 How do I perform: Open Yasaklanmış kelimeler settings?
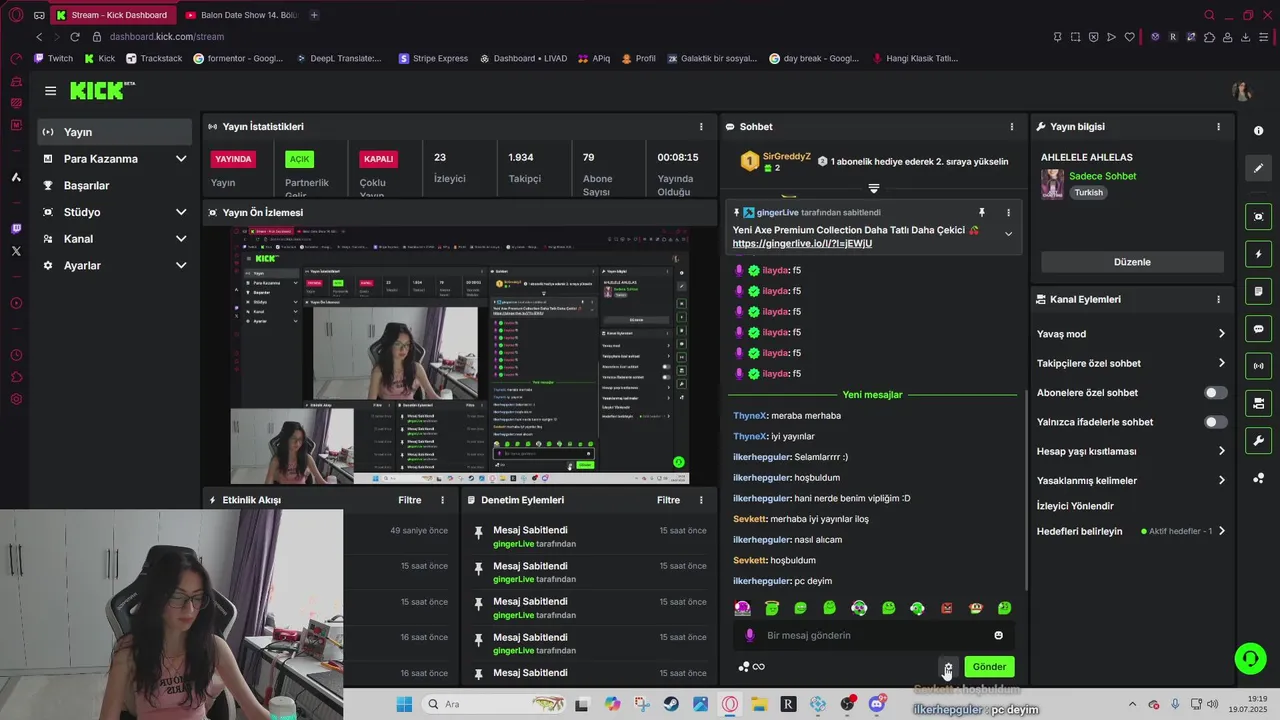[1131, 480]
